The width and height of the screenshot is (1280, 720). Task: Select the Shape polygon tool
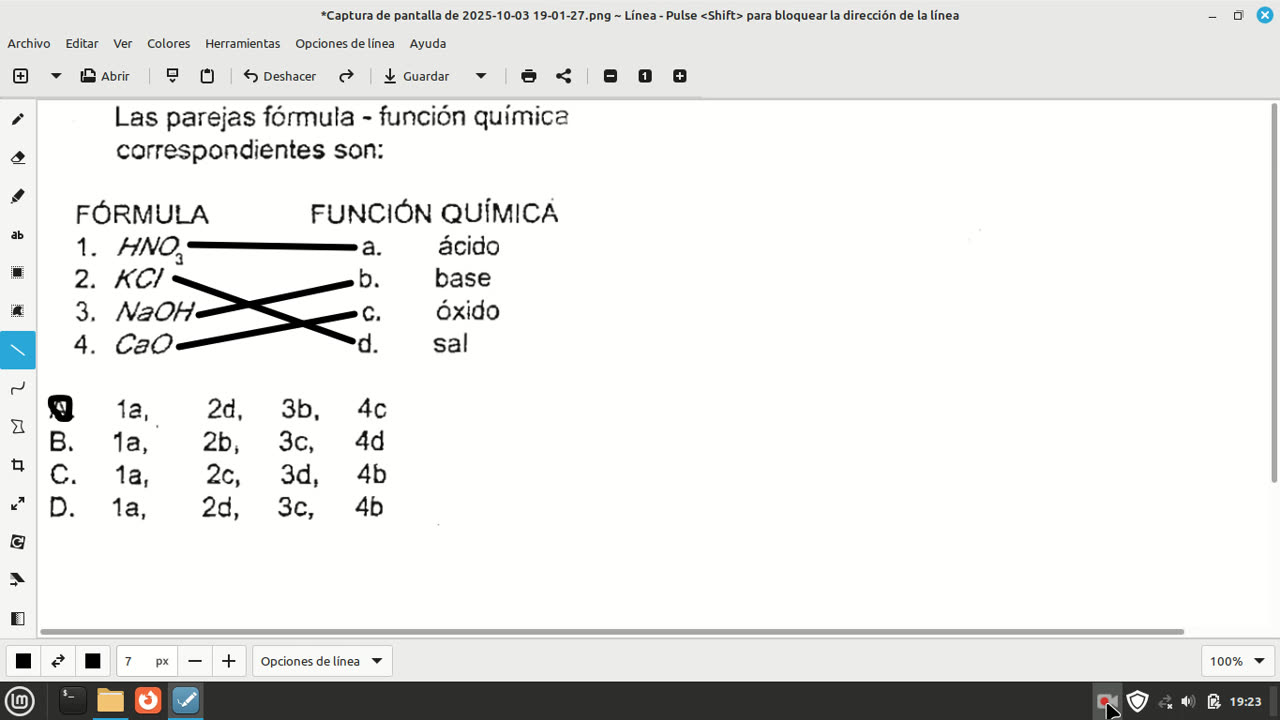point(17,426)
